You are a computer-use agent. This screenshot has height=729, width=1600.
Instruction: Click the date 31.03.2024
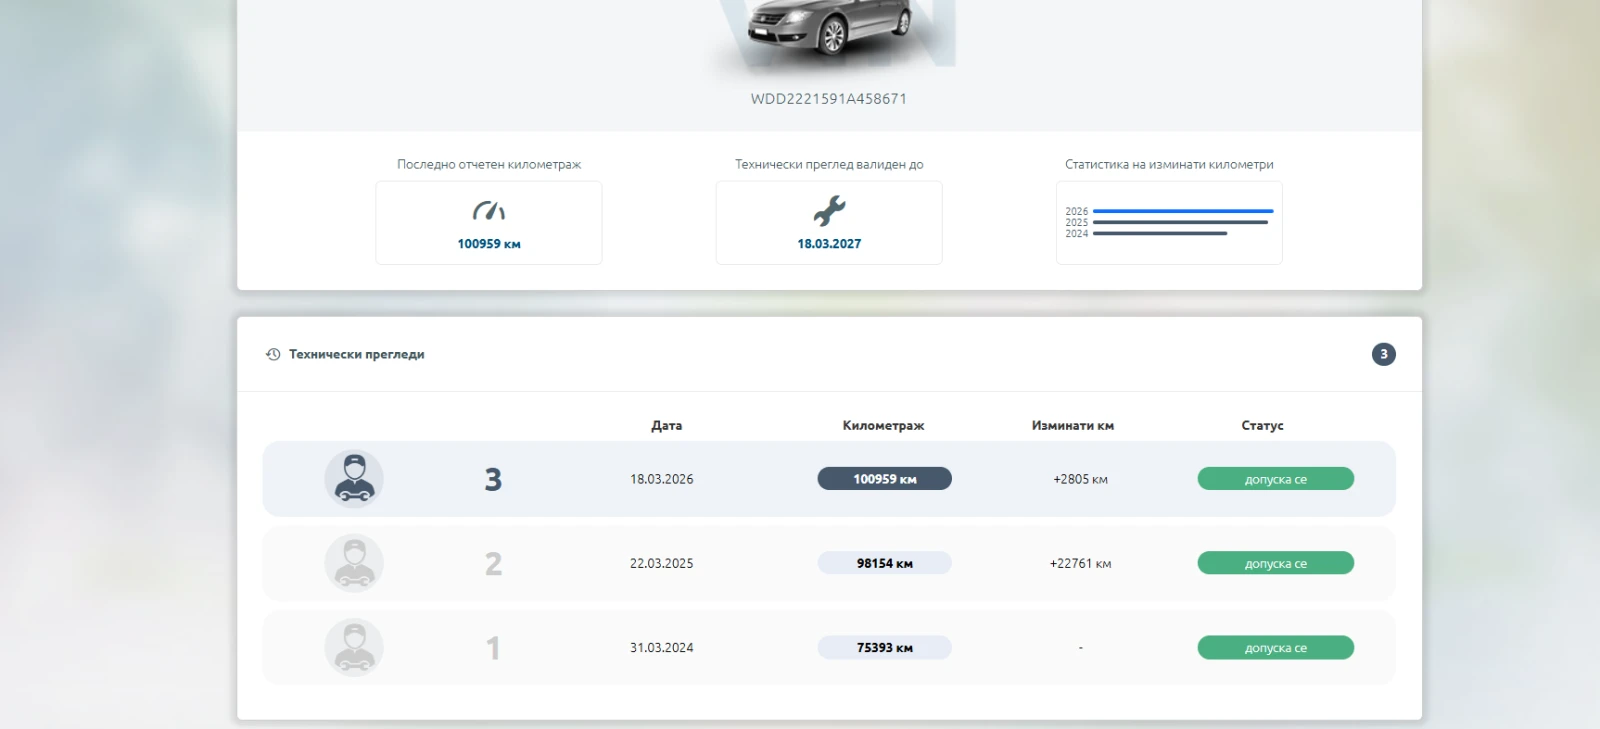click(662, 647)
